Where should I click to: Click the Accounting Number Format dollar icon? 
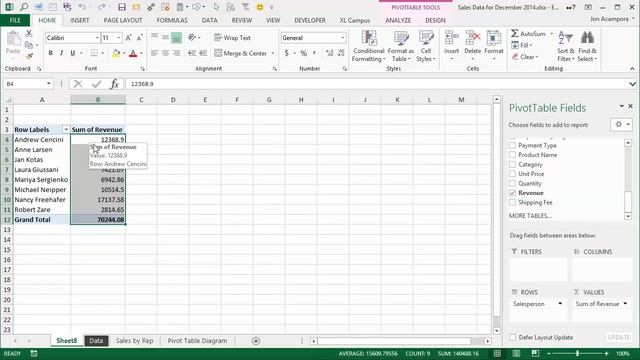coord(287,53)
